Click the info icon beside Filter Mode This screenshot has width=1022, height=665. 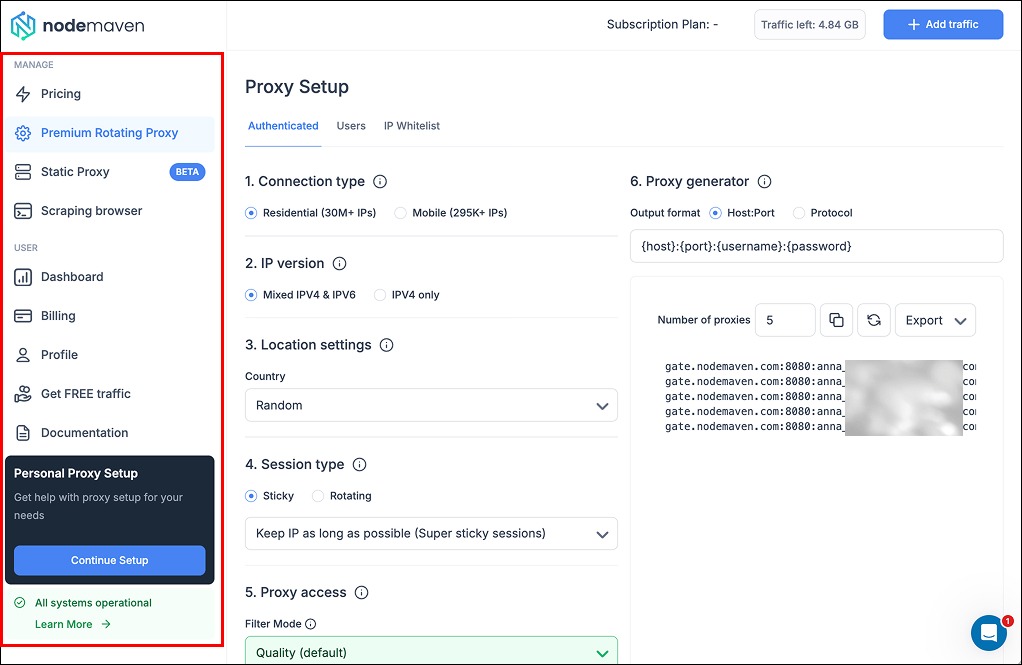pos(310,624)
